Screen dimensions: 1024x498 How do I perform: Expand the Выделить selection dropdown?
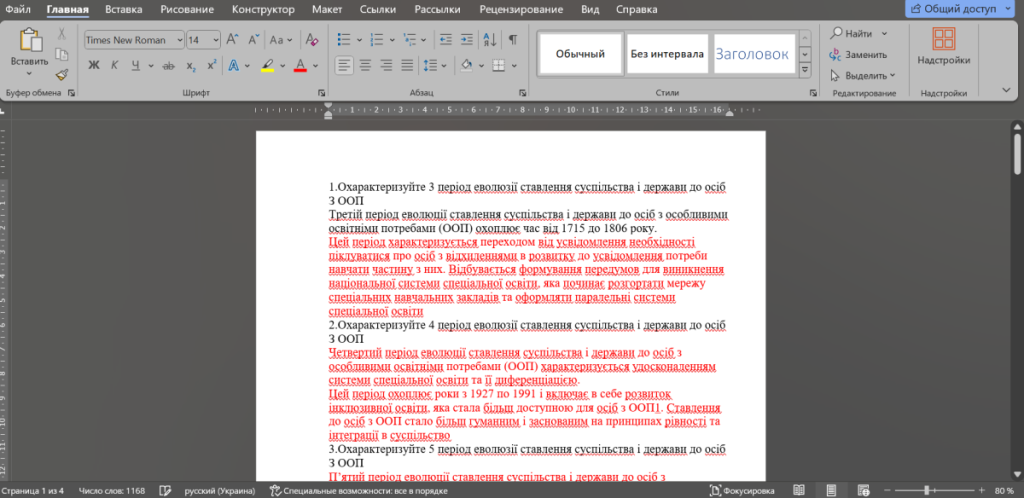(868, 75)
